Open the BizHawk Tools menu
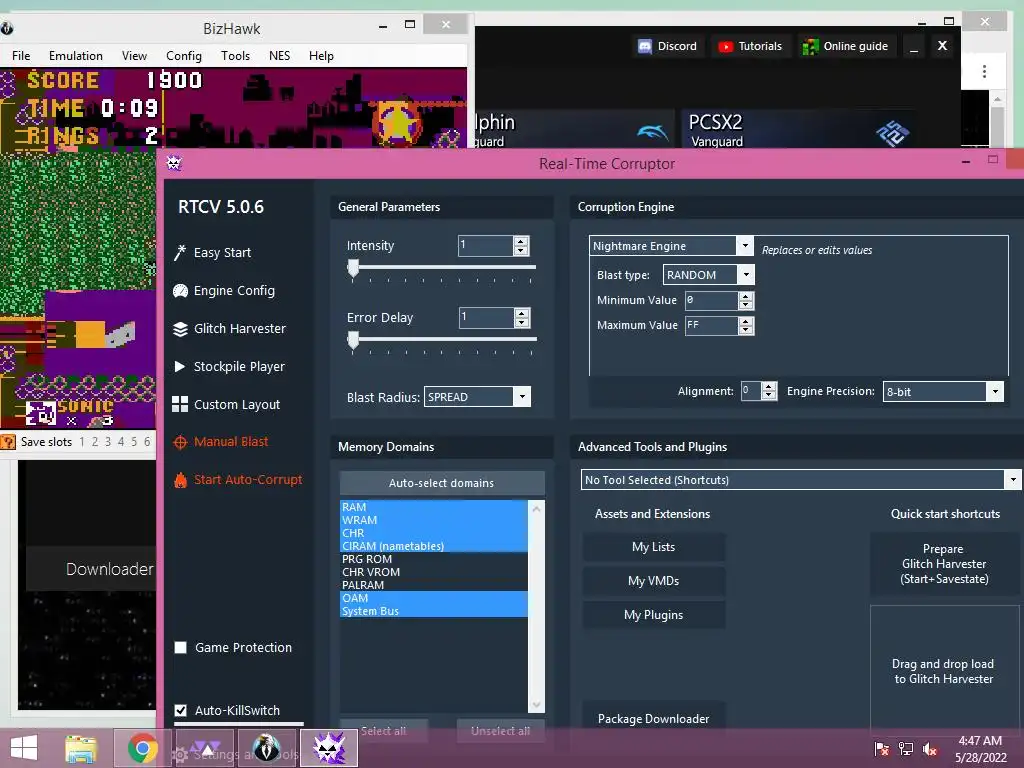 tap(235, 56)
